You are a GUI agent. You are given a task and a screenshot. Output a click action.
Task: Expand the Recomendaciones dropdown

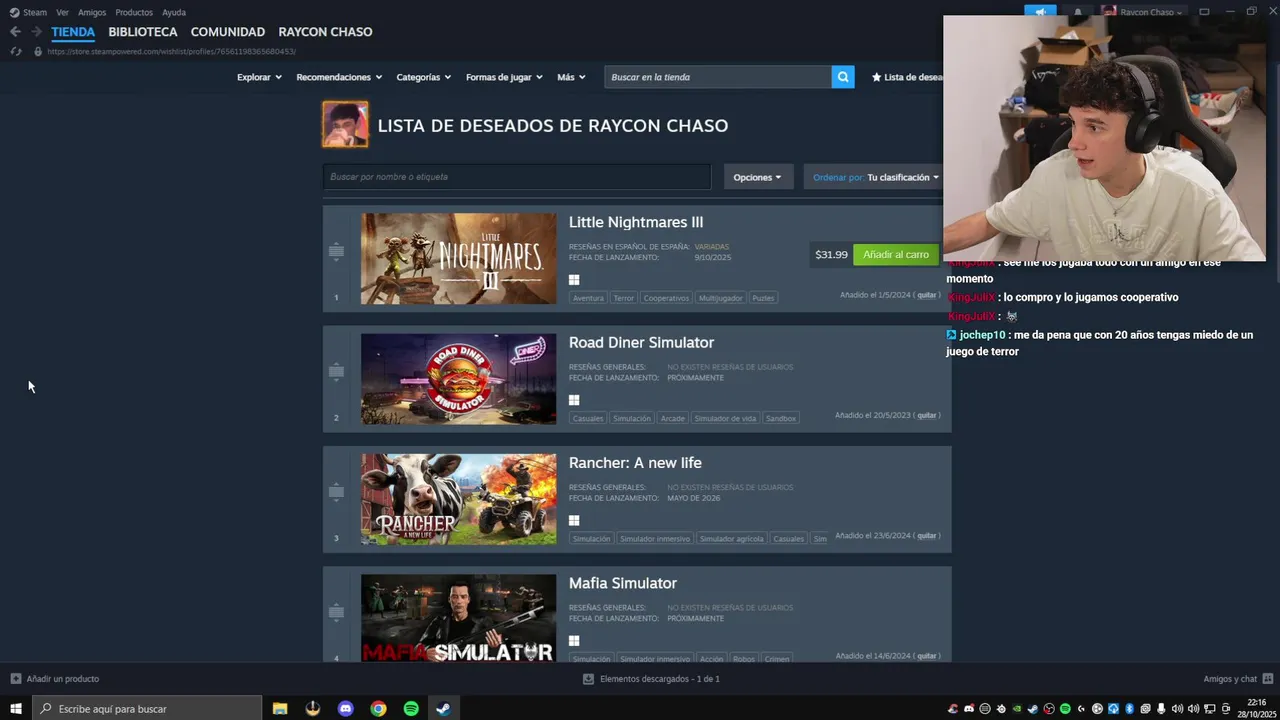[339, 77]
